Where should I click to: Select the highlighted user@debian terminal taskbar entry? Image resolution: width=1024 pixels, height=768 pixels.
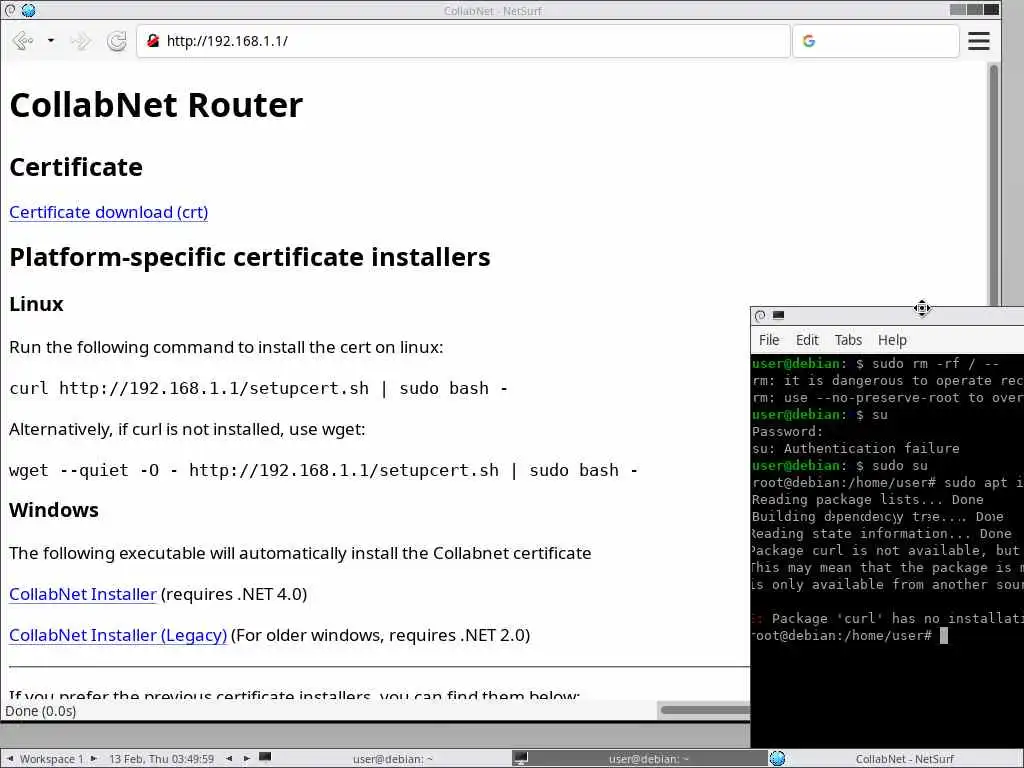[640, 759]
